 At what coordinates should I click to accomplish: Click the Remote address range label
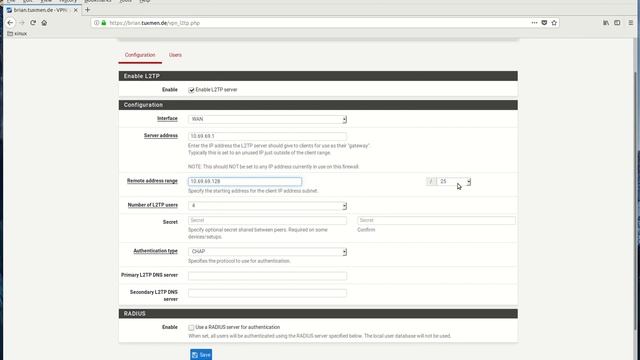click(x=152, y=181)
